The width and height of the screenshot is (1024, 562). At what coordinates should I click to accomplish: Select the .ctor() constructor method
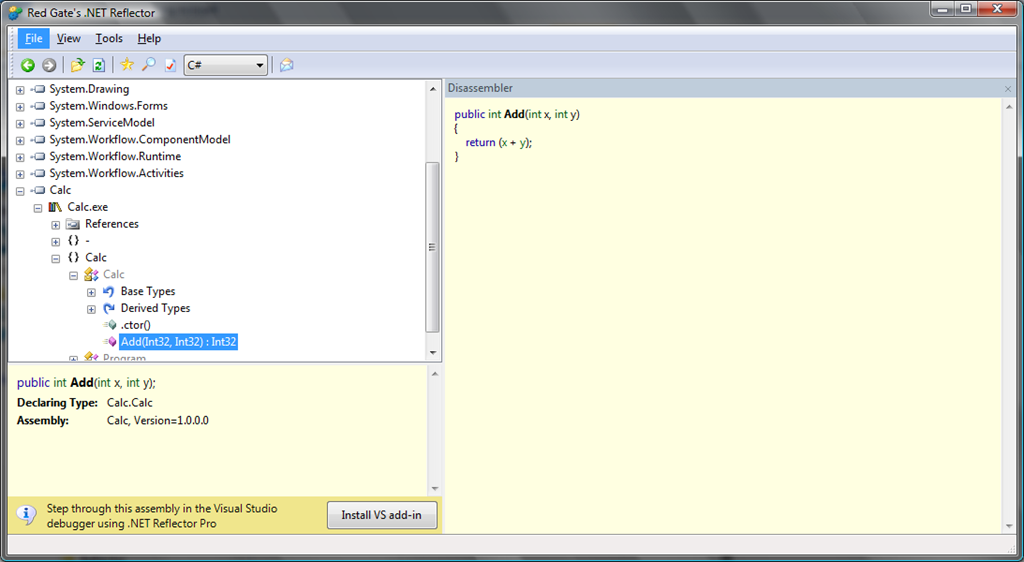[136, 325]
